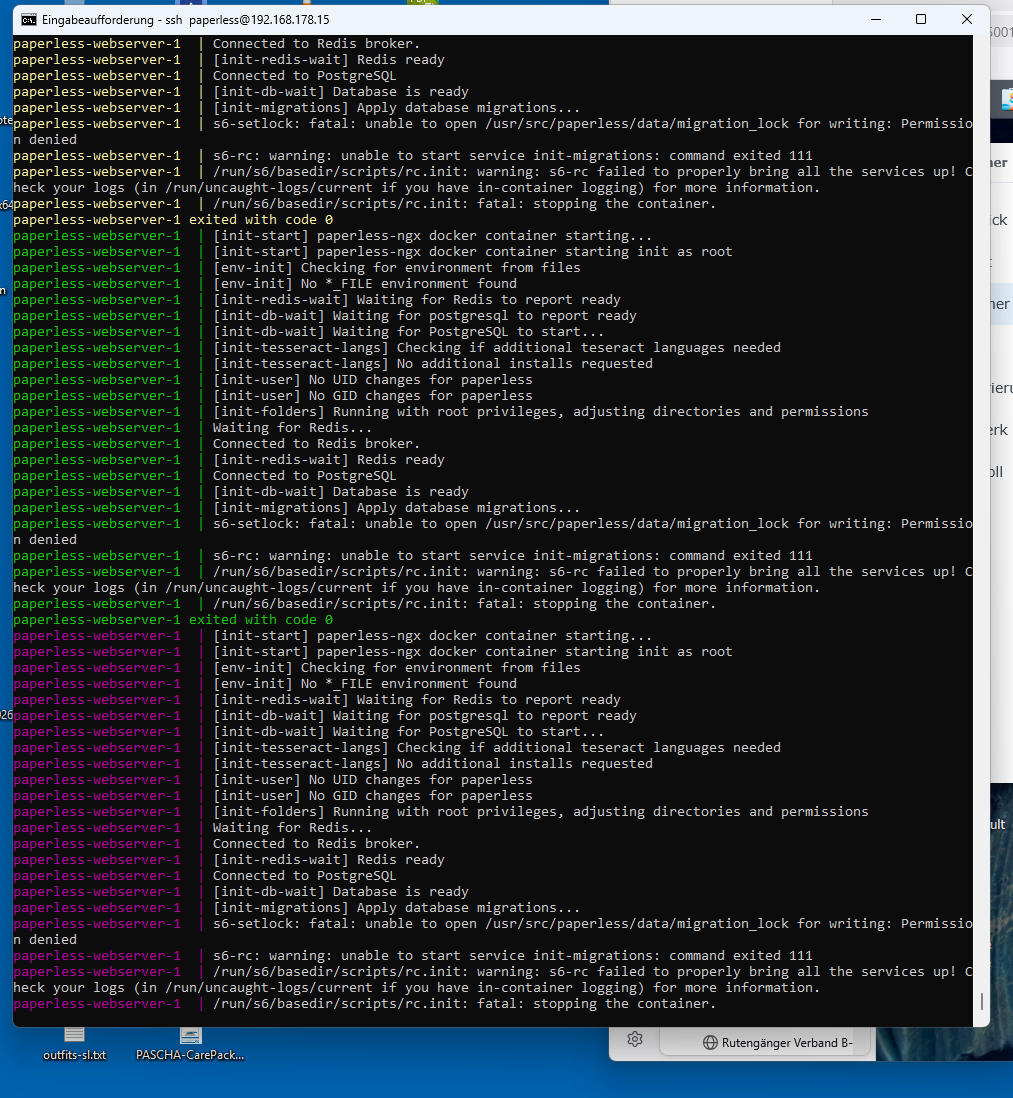Click globe icon beside Rutengänger Verband
Viewport: 1013px width, 1098px height.
[x=709, y=1042]
